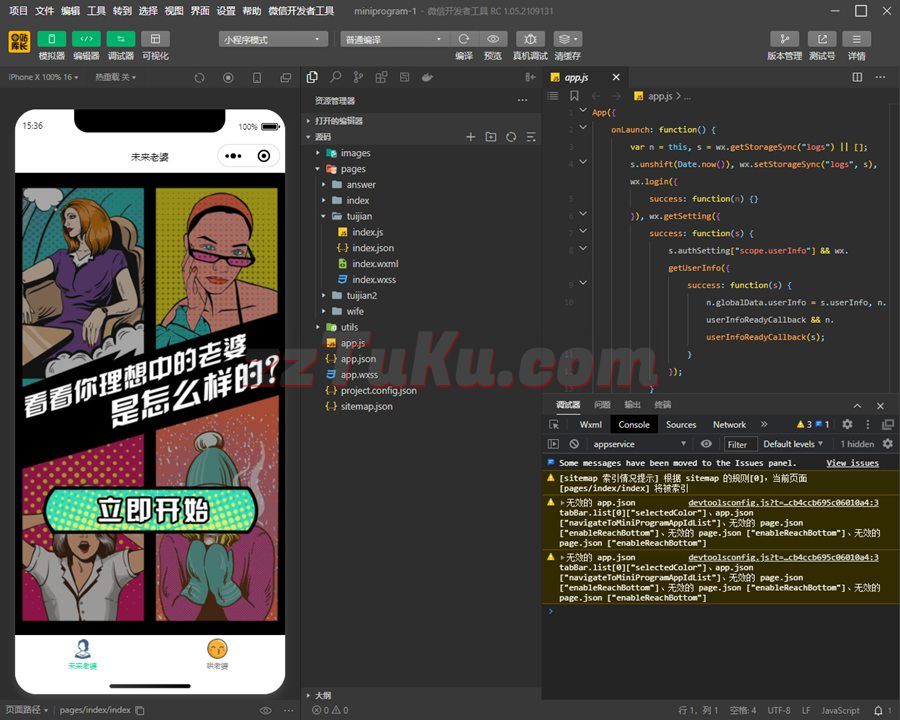900x720 pixels.
Task: Toggle the 编辑器 editor panel button
Action: point(86,39)
